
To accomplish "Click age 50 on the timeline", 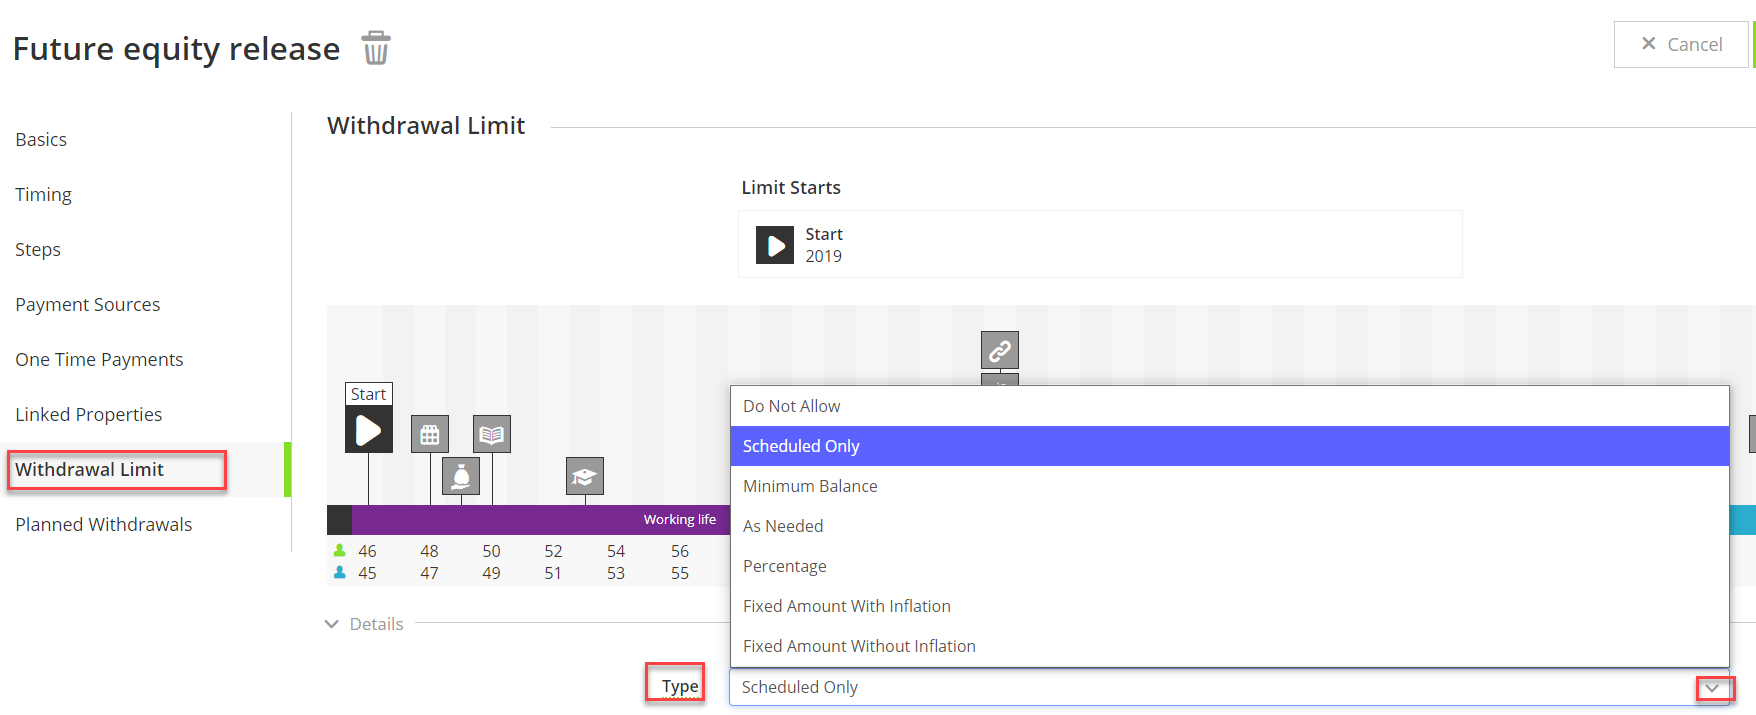I will [491, 551].
